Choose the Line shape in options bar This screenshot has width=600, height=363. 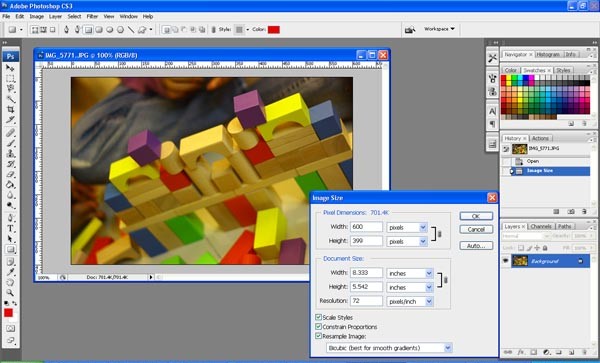point(131,29)
